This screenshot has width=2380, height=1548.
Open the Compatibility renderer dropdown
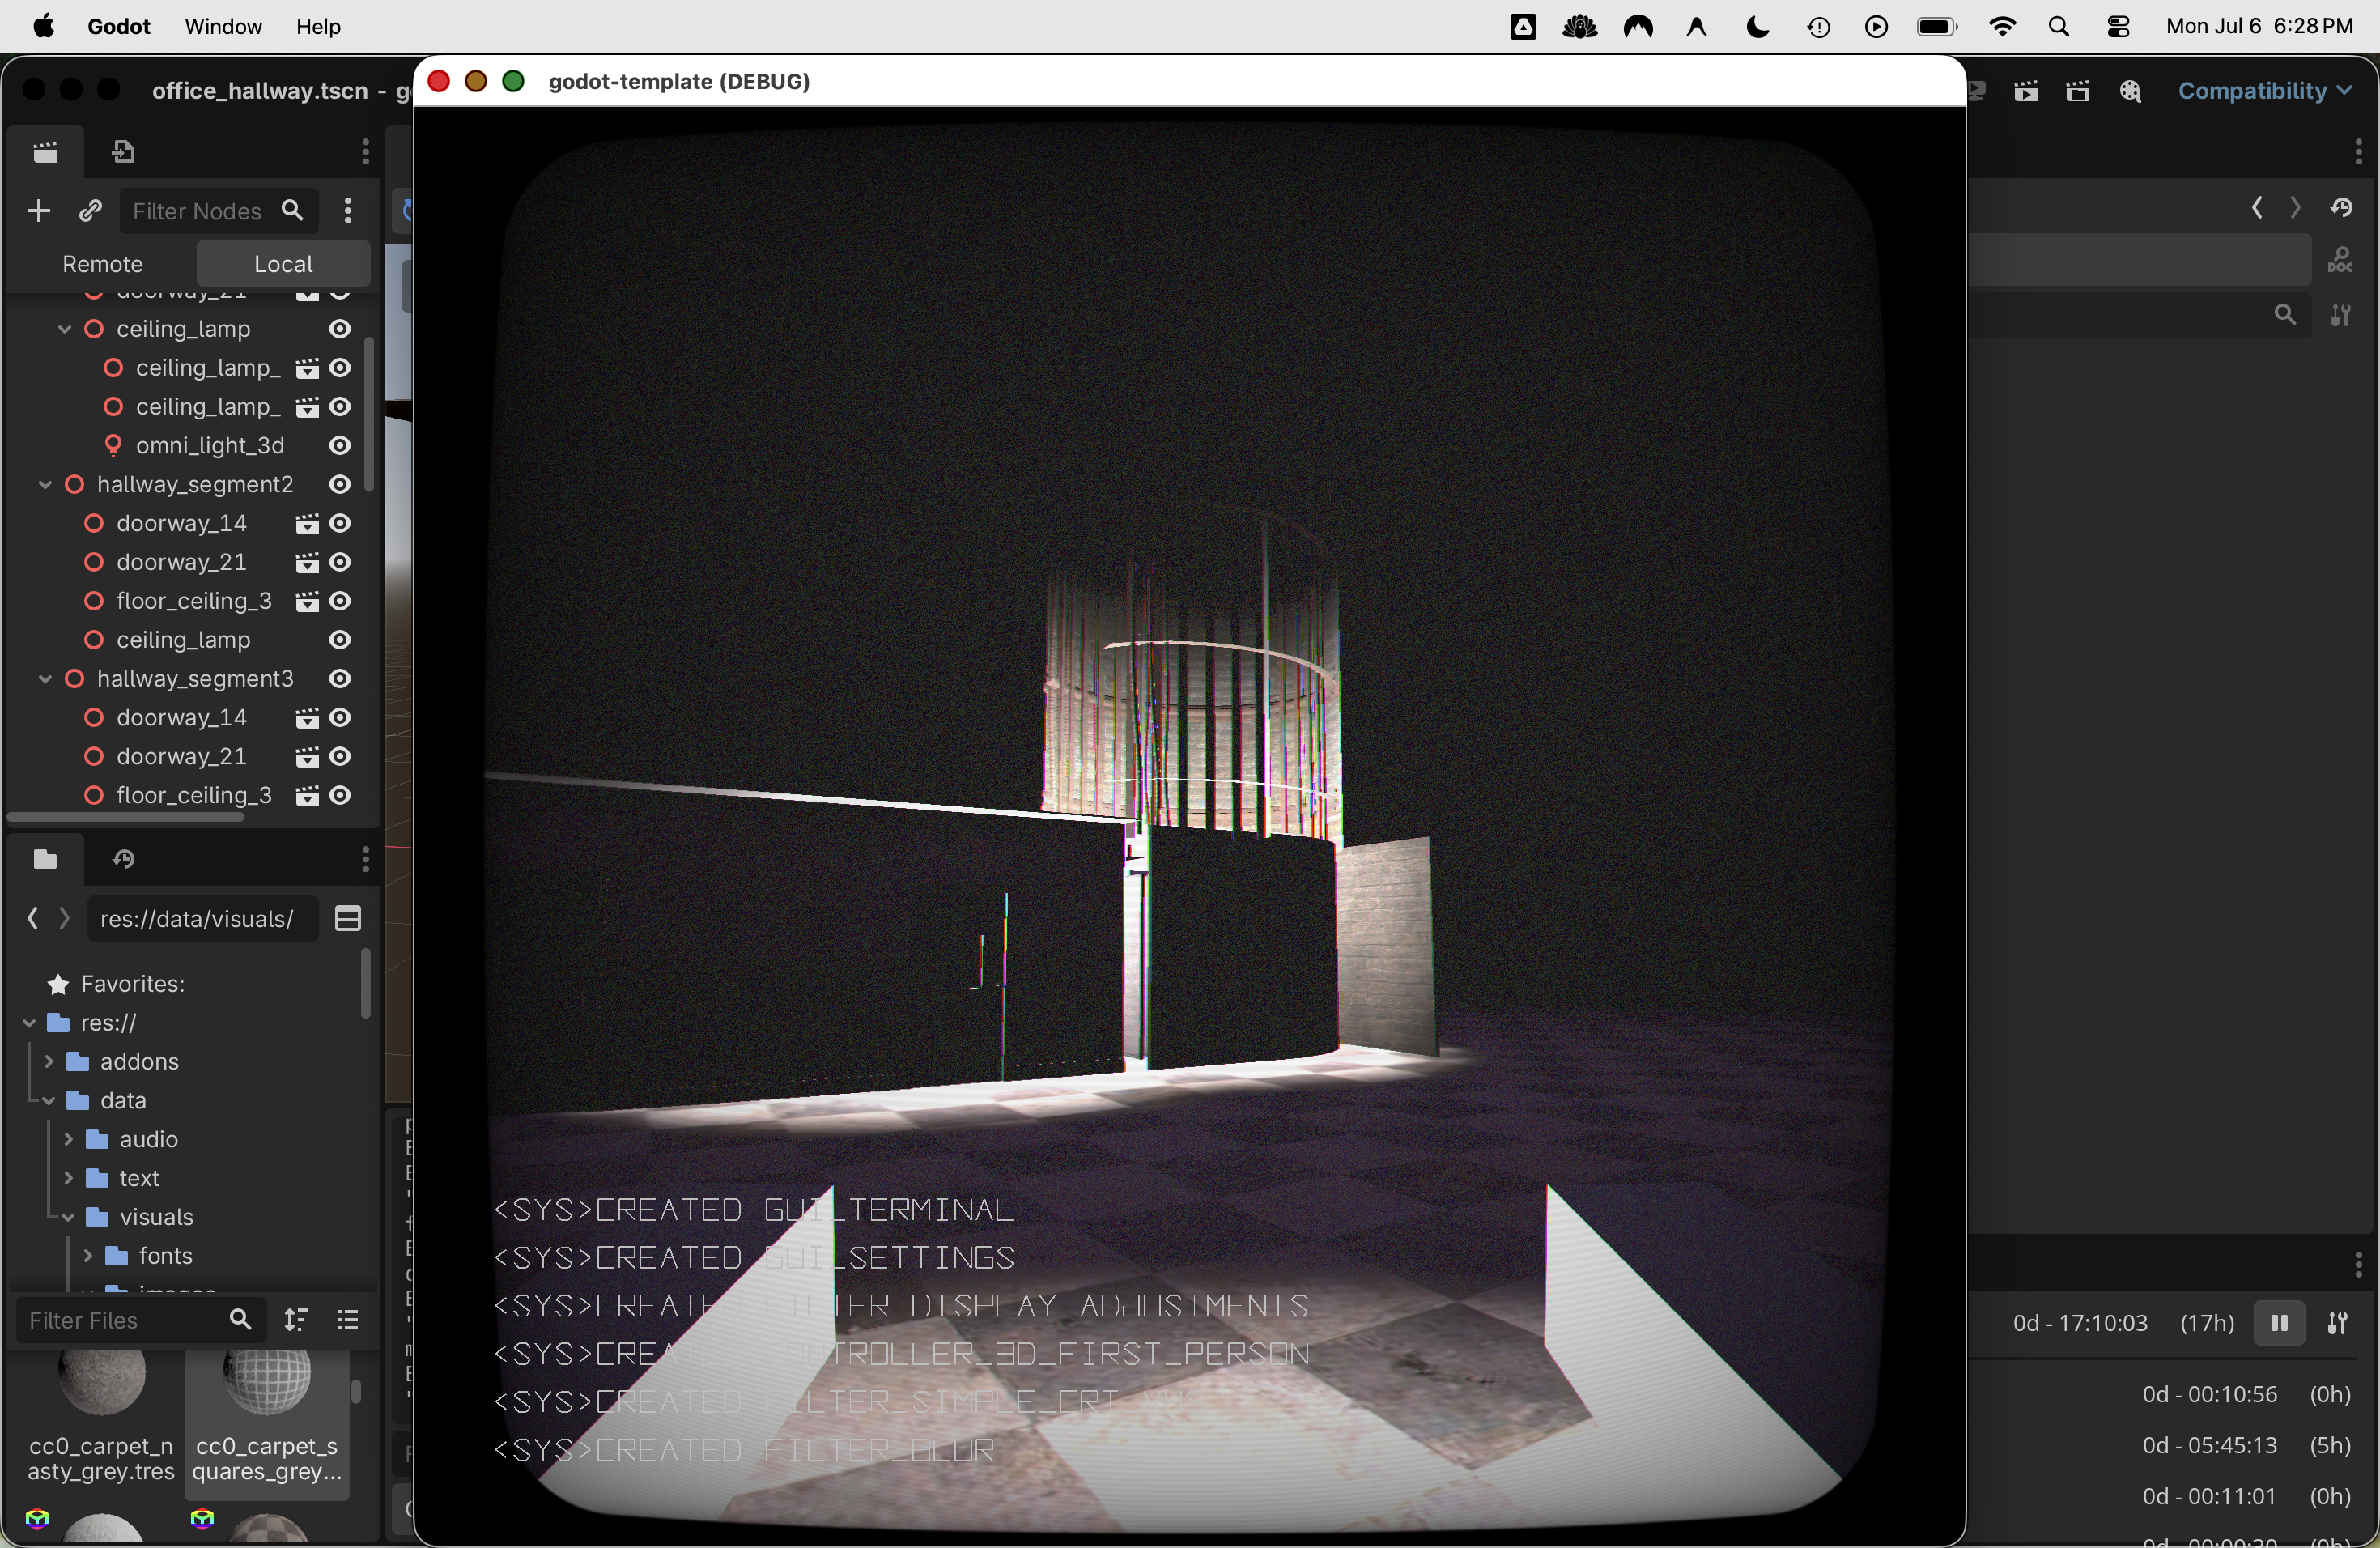[x=2264, y=91]
